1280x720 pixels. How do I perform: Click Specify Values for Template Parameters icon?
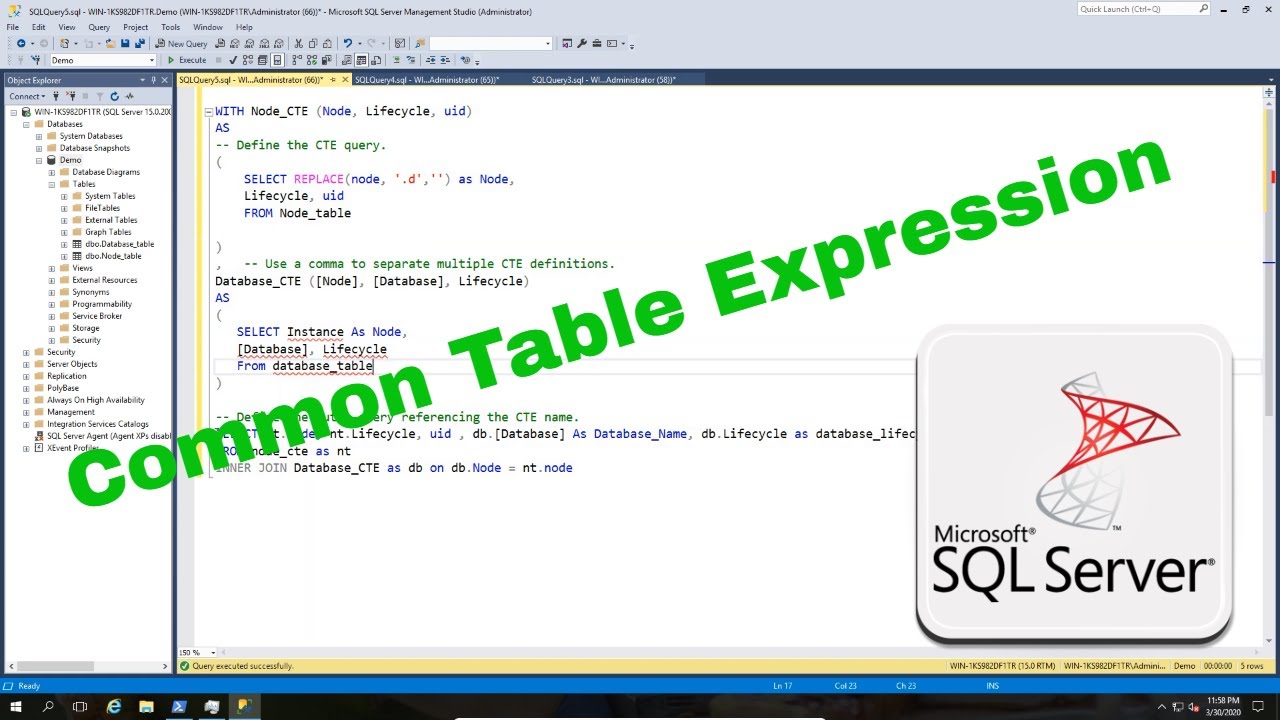465,60
